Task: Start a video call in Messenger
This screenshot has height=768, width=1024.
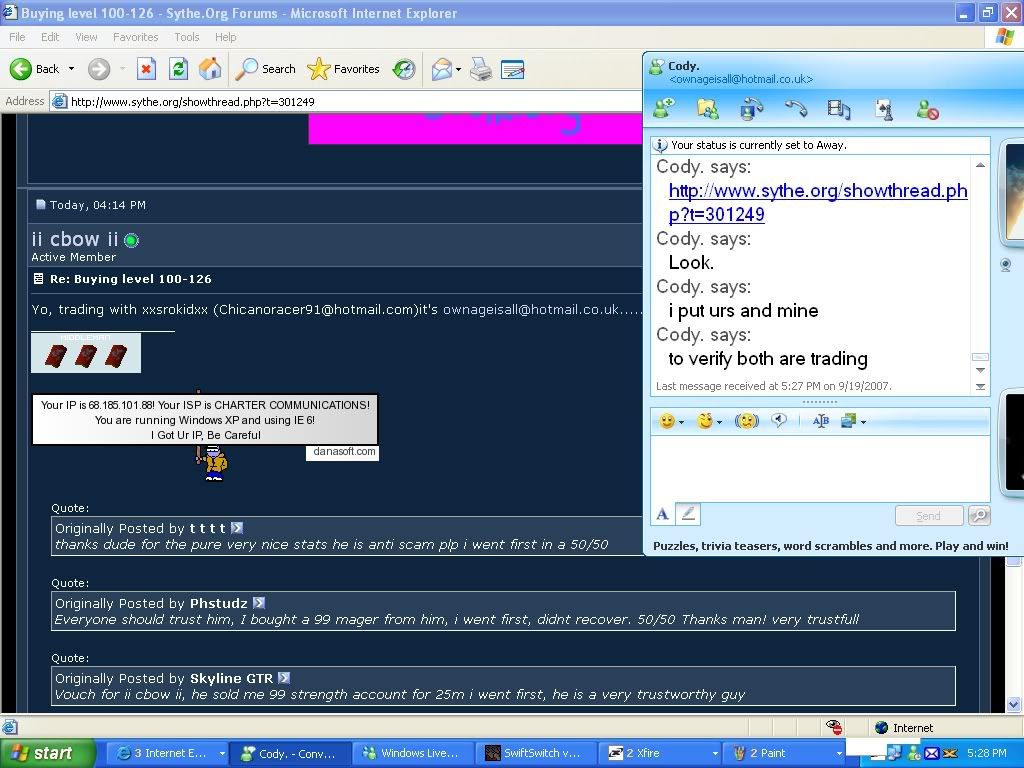Action: coord(751,108)
